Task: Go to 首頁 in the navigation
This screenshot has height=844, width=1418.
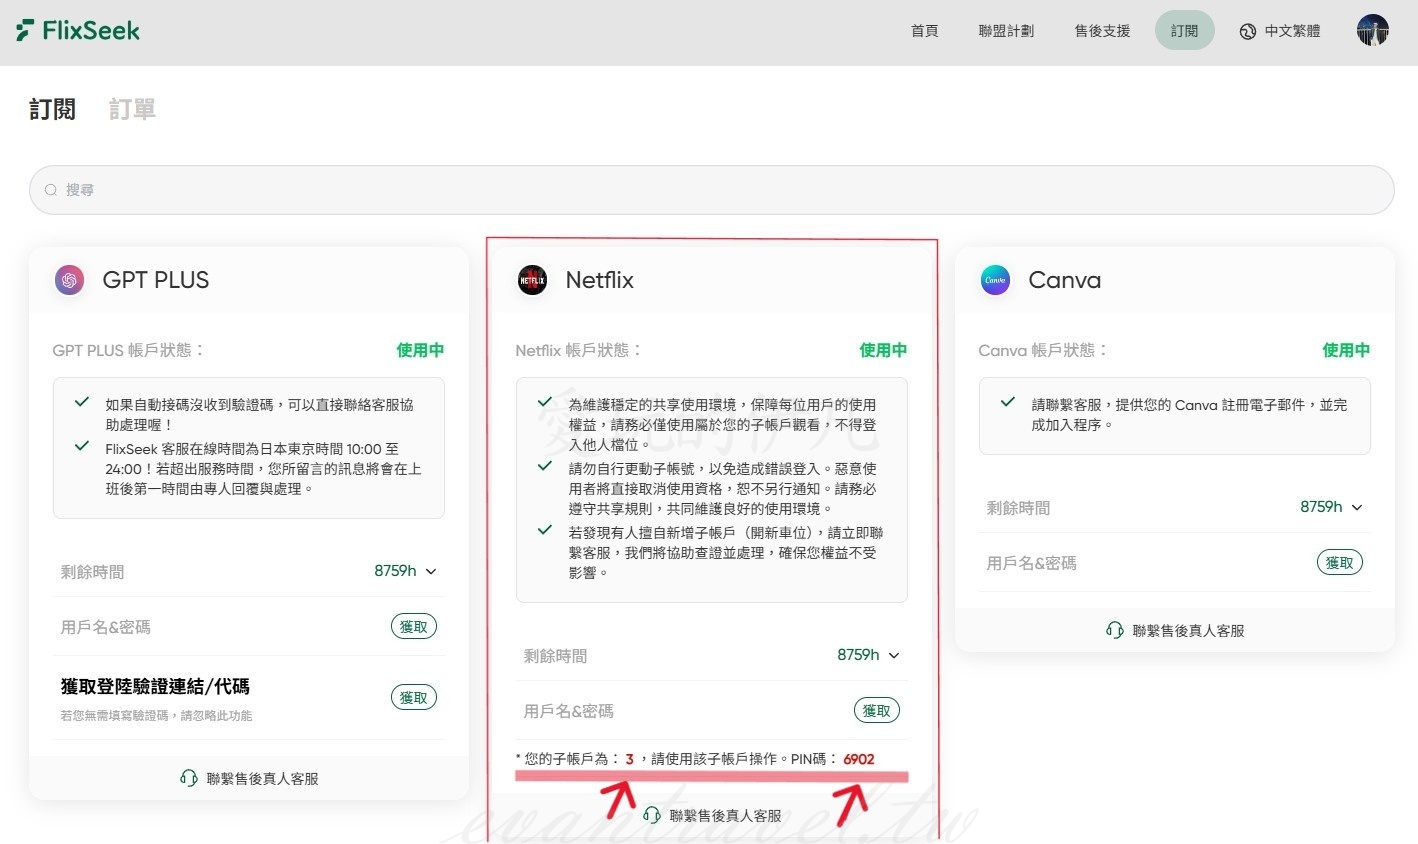Action: click(924, 31)
